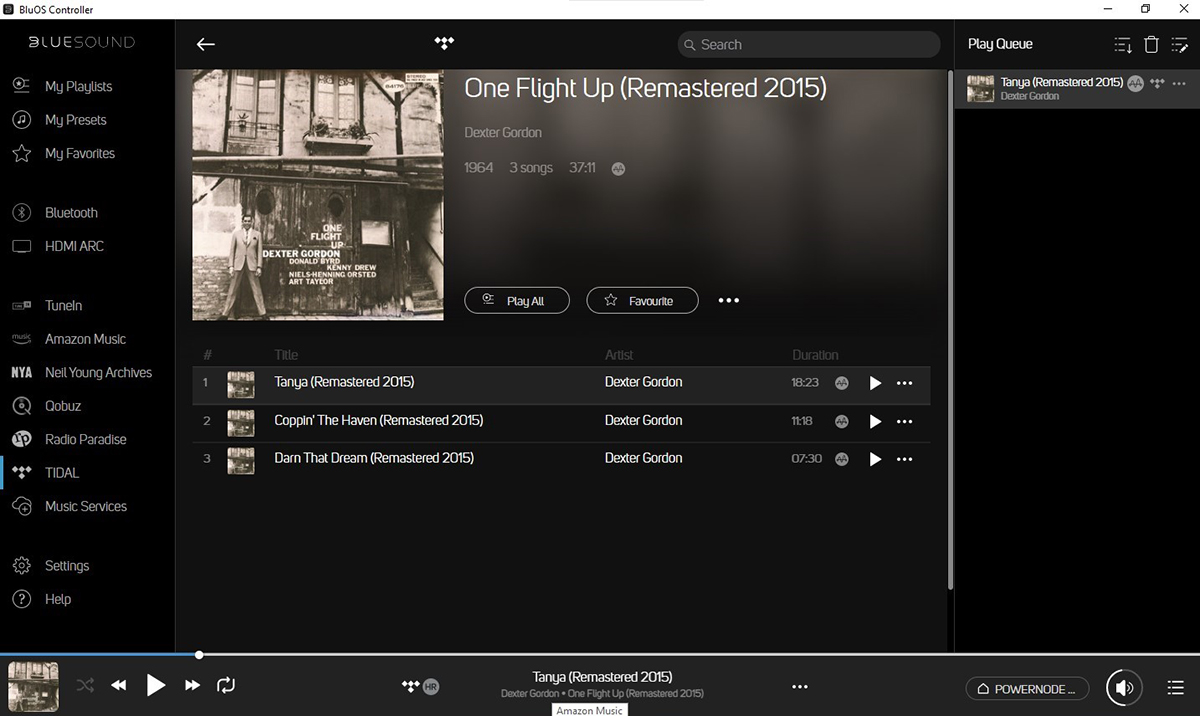
Task: Open the Dexter Gordon artist on the Coppin' The Haven row
Action: (x=644, y=420)
